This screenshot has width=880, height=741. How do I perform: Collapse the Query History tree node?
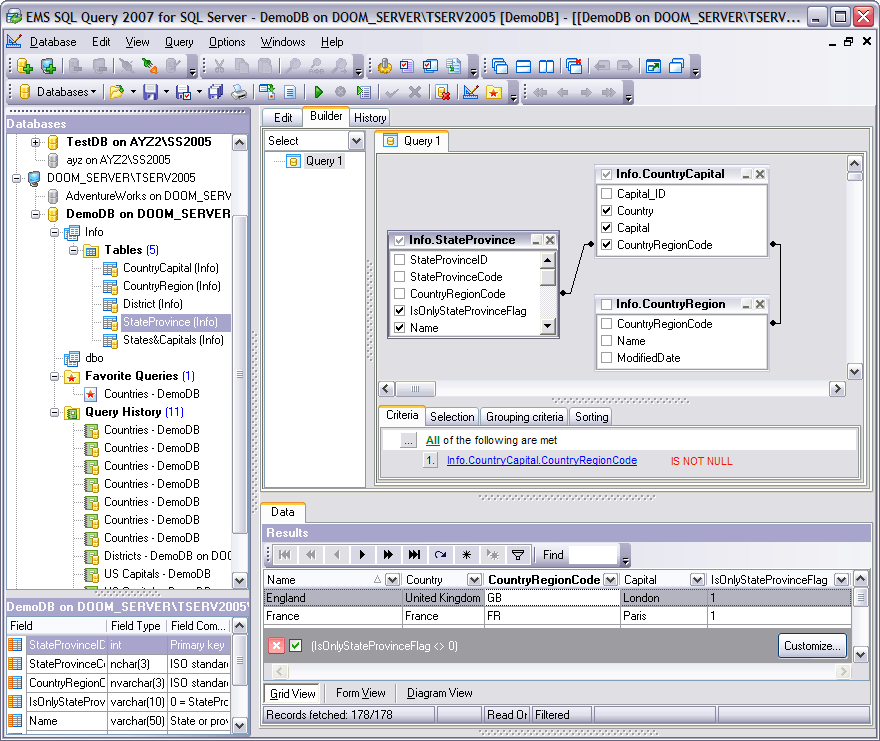coord(55,412)
